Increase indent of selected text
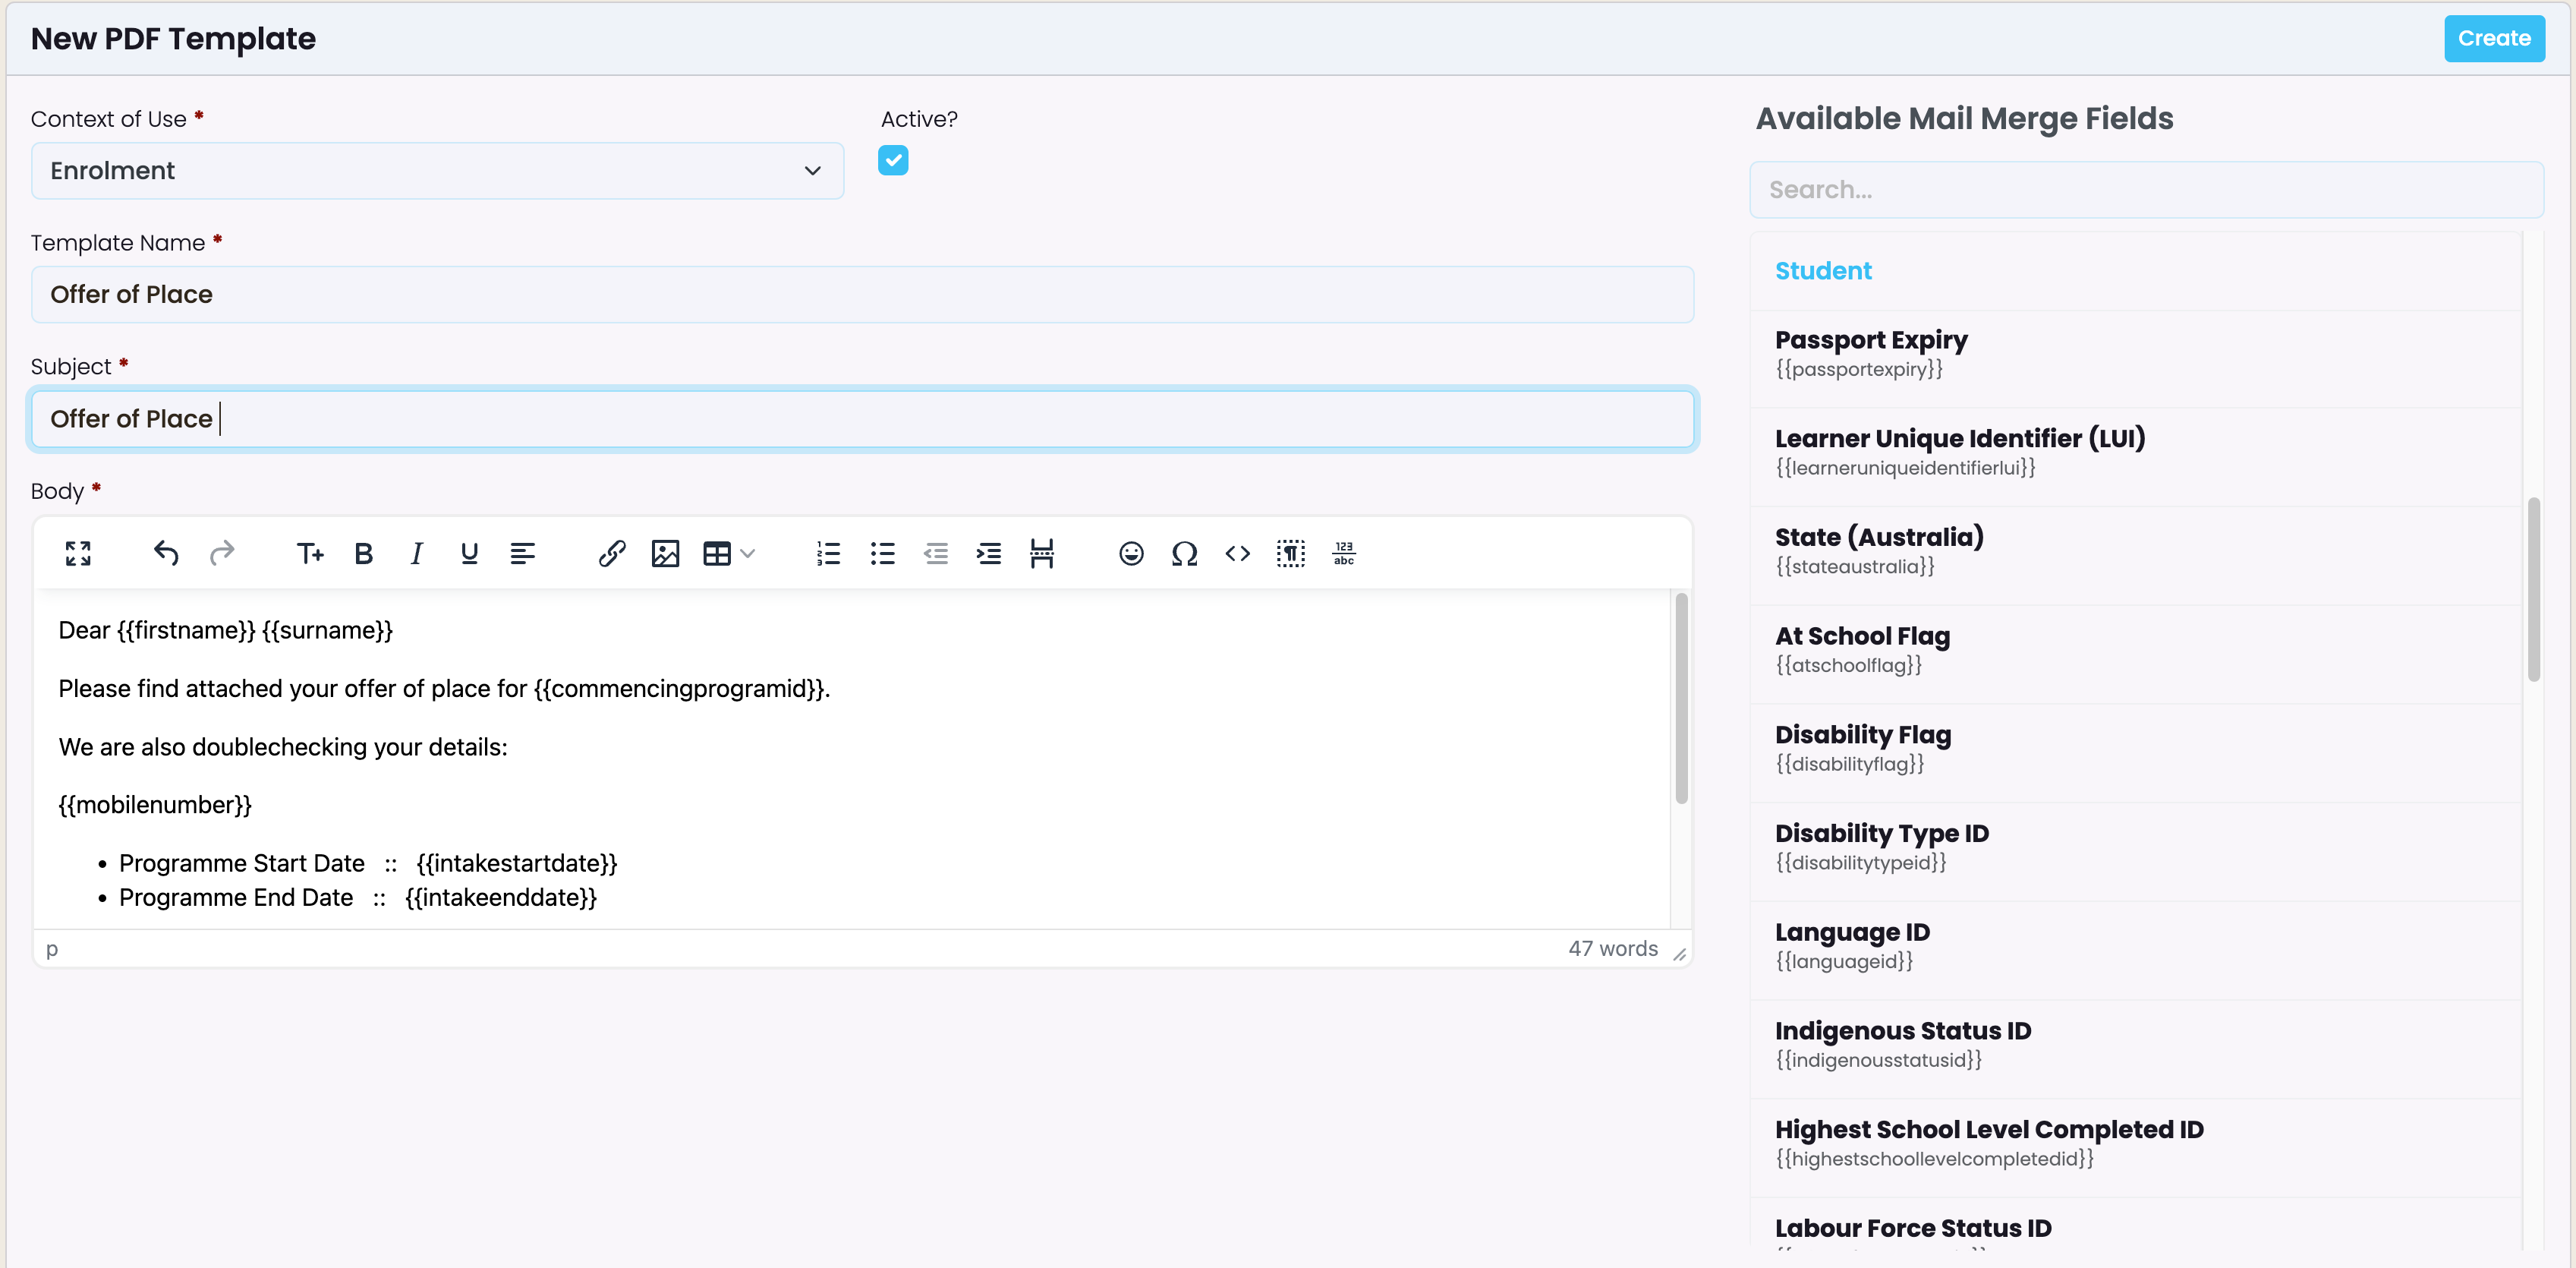The width and height of the screenshot is (2576, 1268). [988, 553]
